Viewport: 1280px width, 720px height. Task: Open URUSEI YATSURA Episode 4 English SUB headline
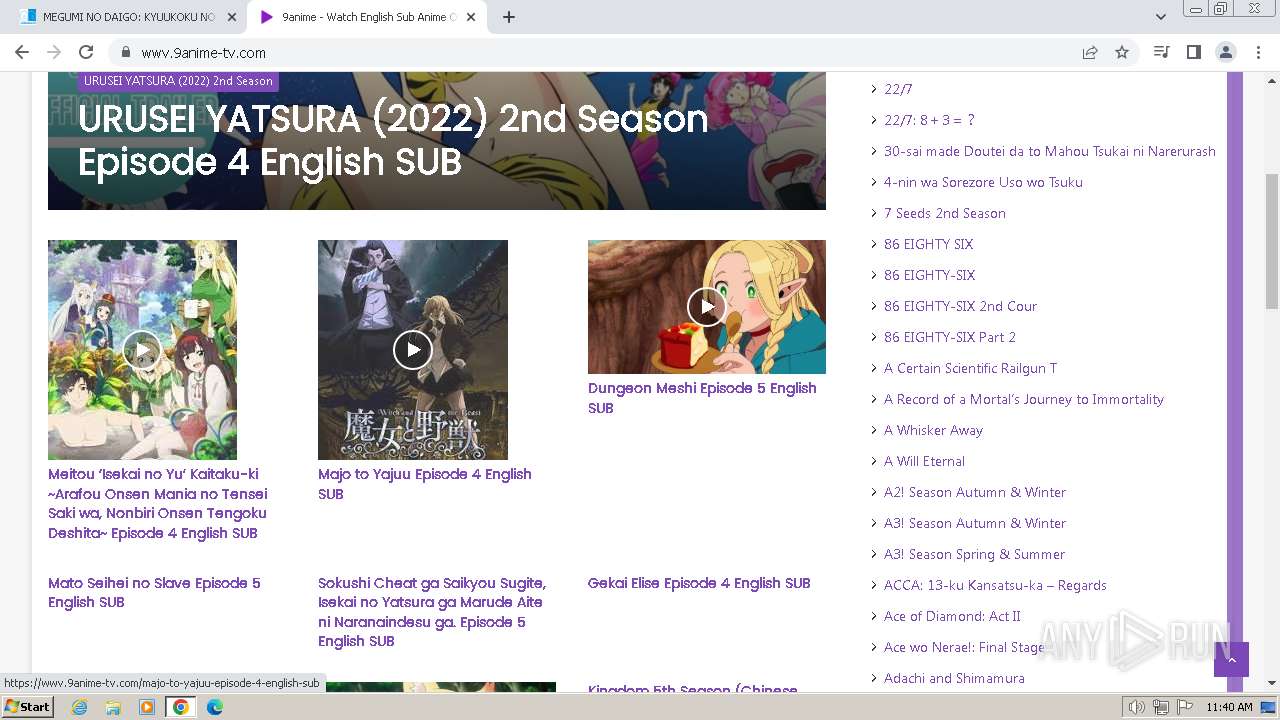393,140
